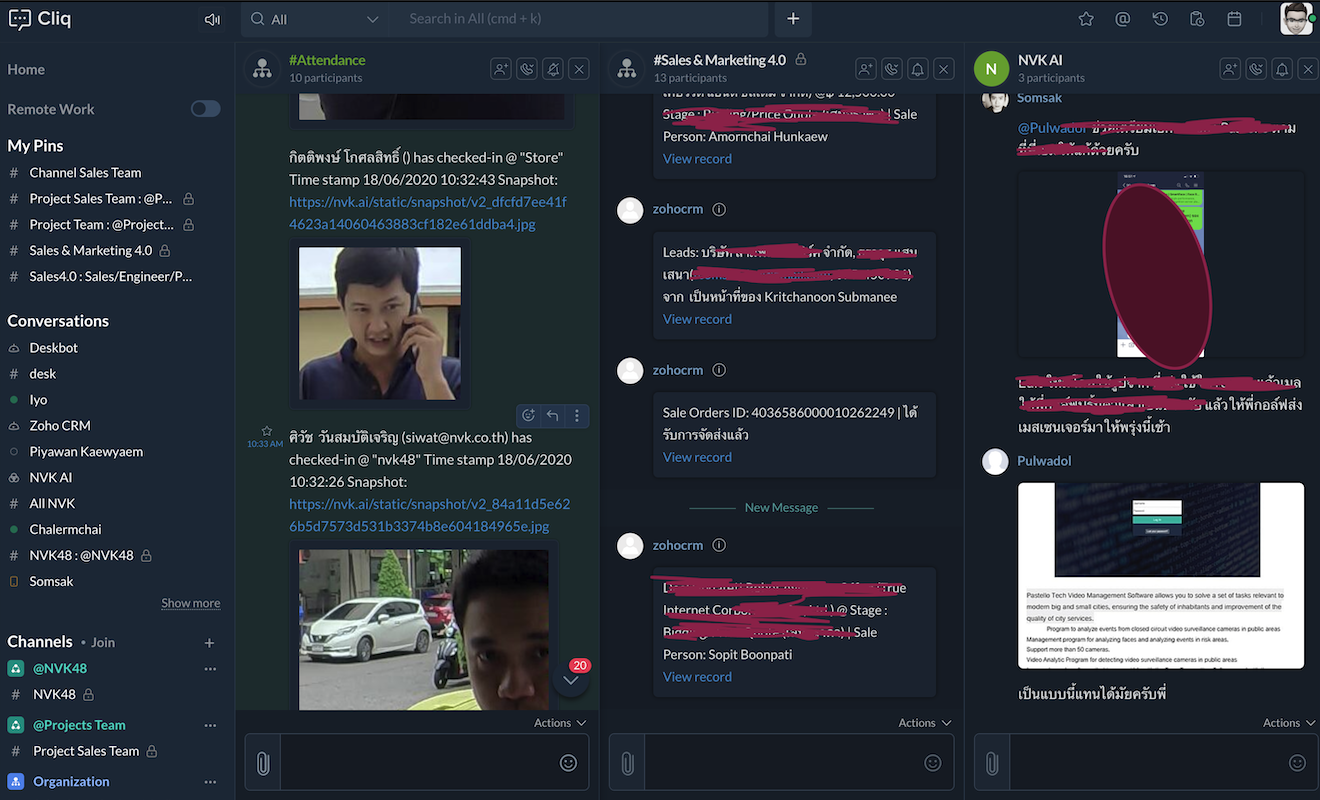Open options for @NVK48 team

(210, 669)
